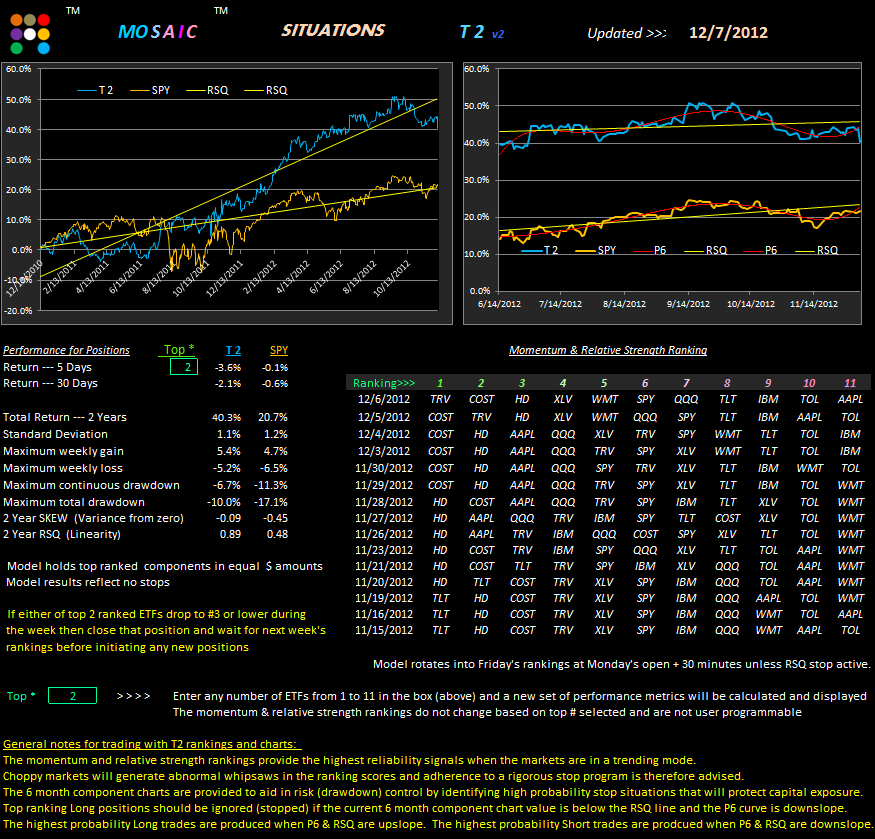875x839 pixels.
Task: Click the 11/19/2012 ranking row date
Action: (384, 598)
